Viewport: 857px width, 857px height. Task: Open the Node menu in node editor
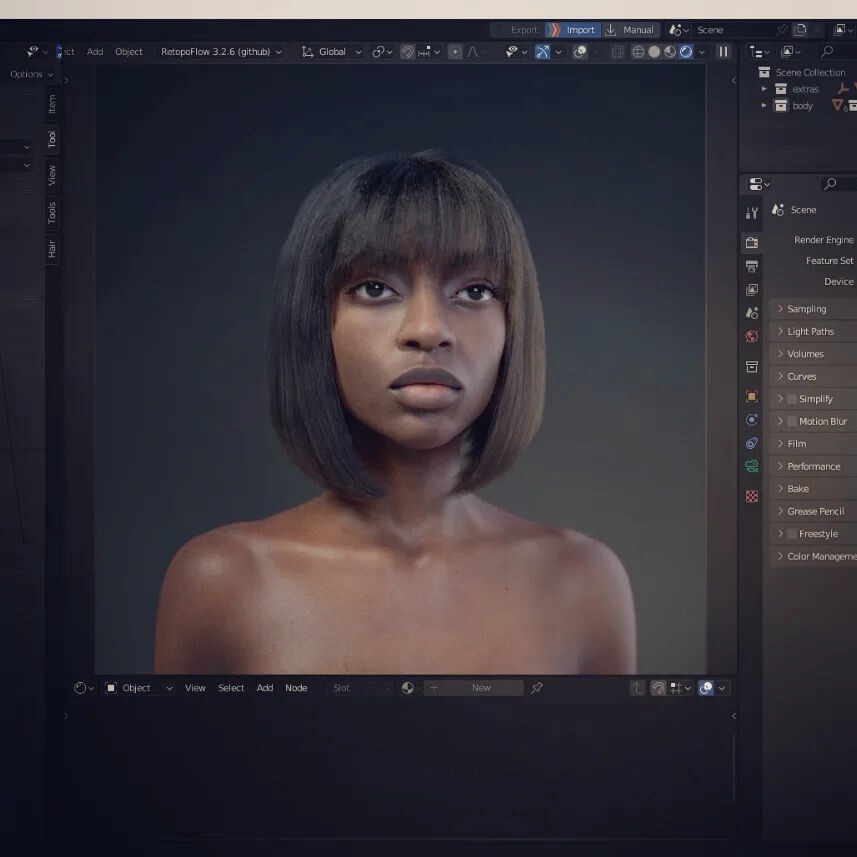tap(296, 688)
